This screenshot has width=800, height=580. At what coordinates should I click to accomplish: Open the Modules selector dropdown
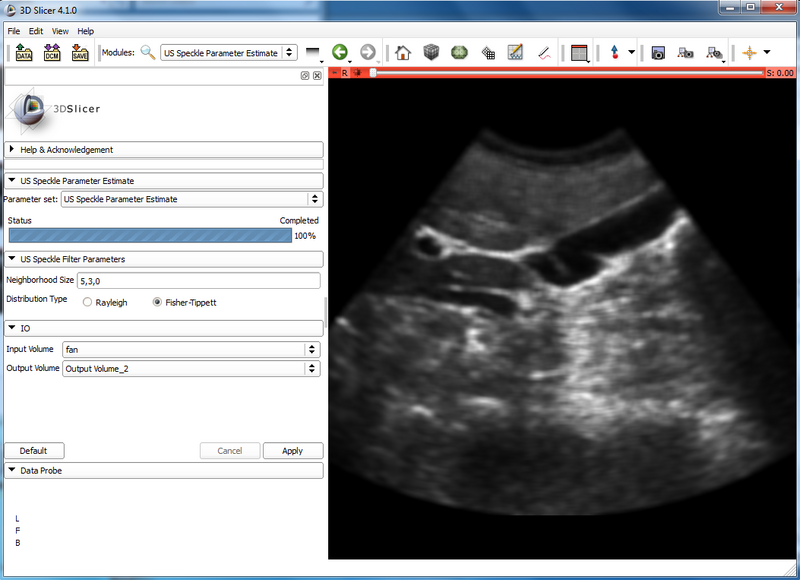click(x=228, y=53)
